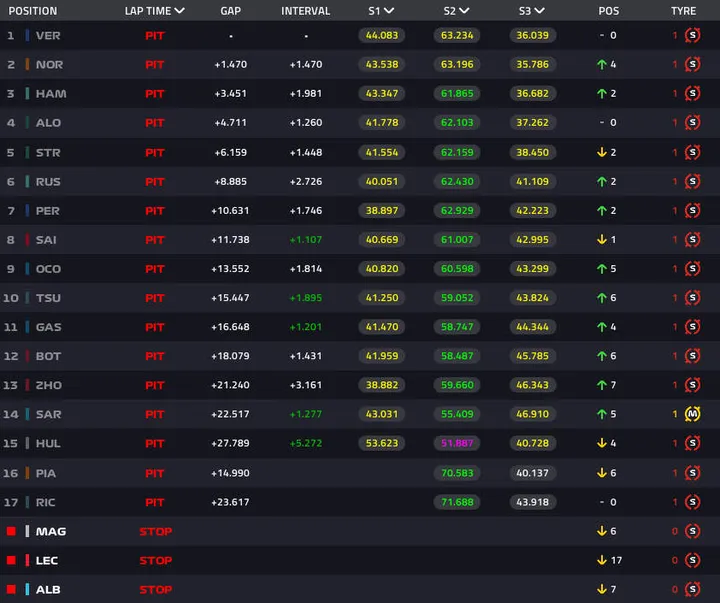720x603 pixels.
Task: Click S1 time 53.623
Action: click(382, 443)
